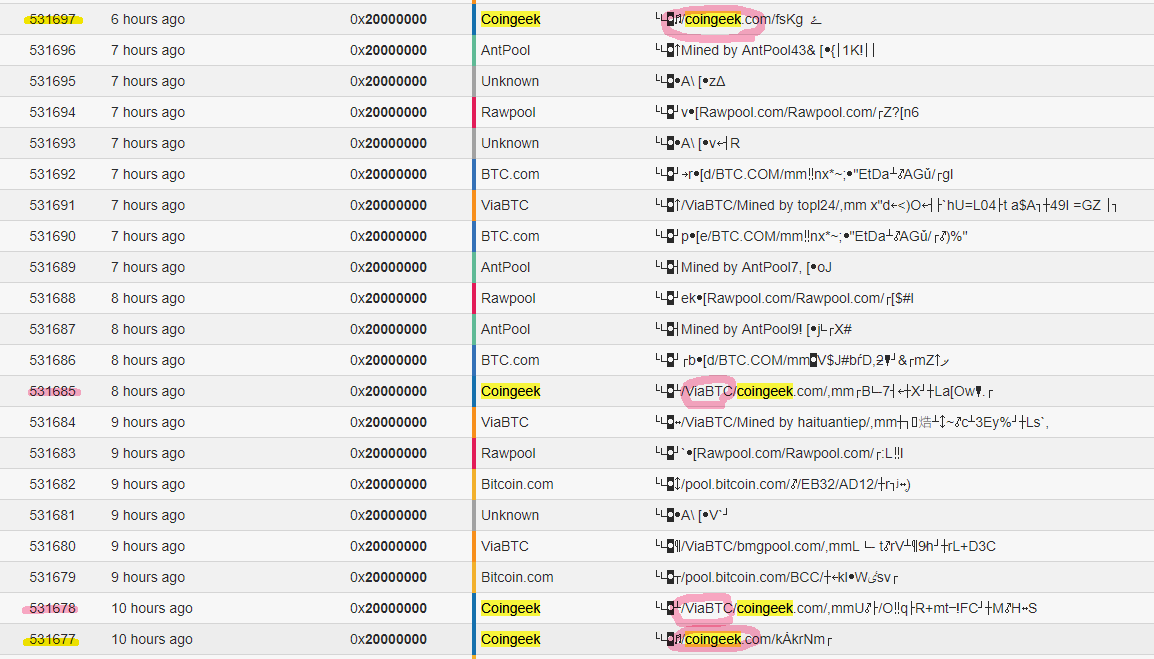
Task: Open block 531681 link
Action: [x=52, y=515]
